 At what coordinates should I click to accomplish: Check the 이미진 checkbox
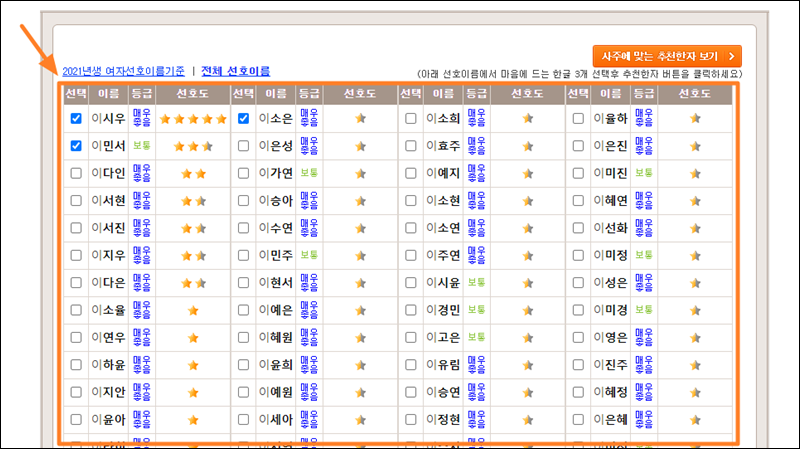click(x=578, y=173)
